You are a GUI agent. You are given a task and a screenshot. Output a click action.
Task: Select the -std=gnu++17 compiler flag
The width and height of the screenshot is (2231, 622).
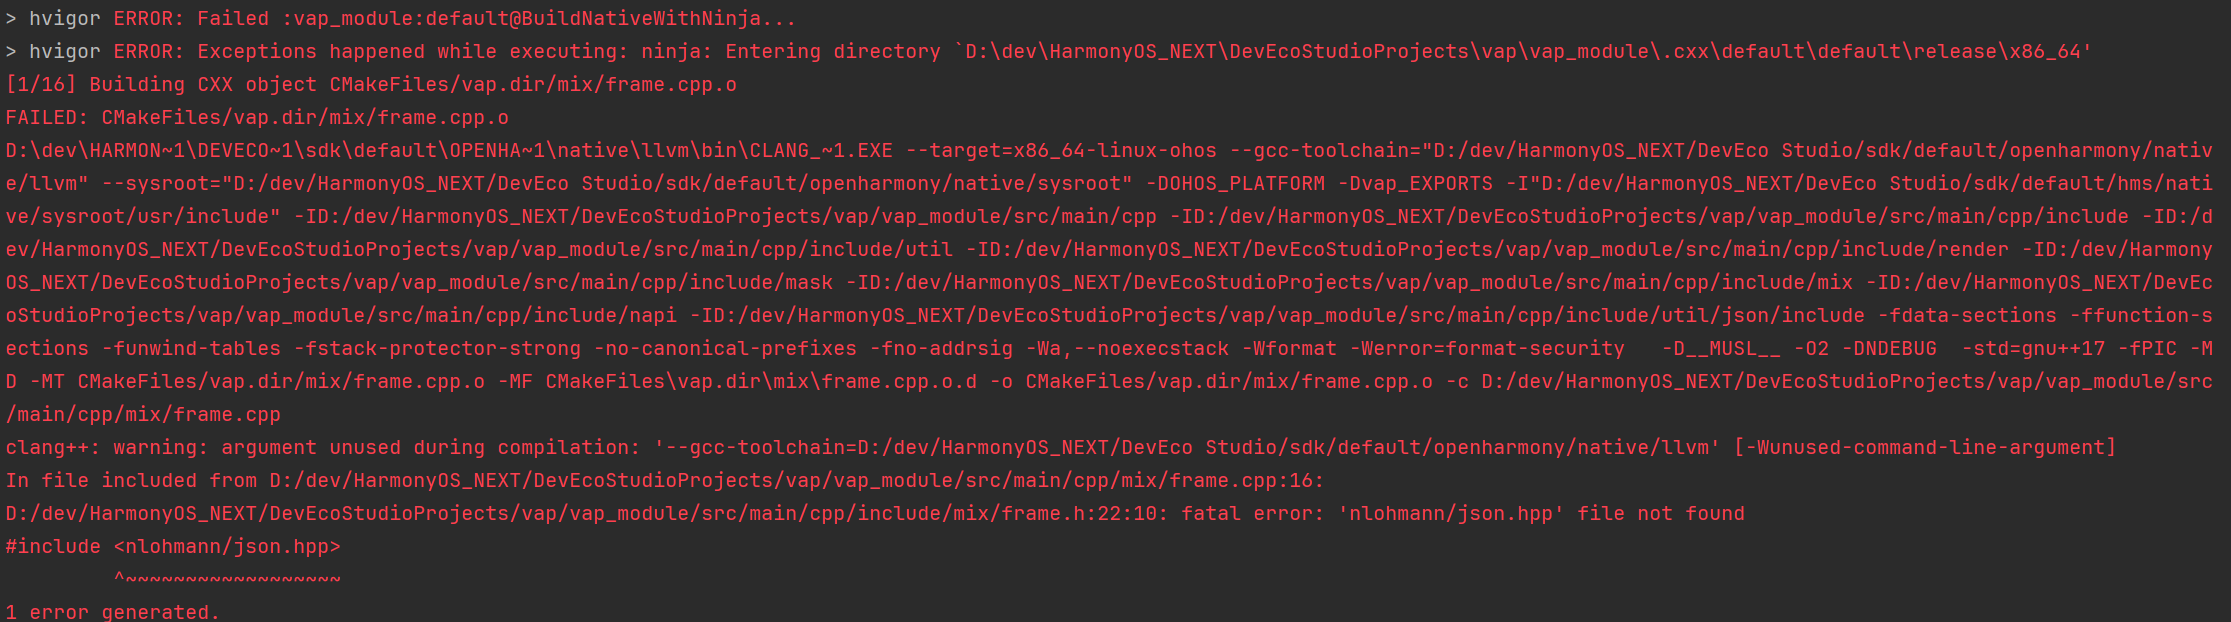[2033, 348]
